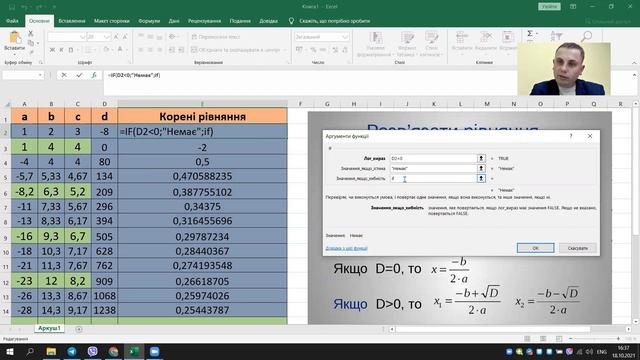Select the Аркуш1 sheet tab
The height and width of the screenshot is (360, 640).
click(x=49, y=328)
